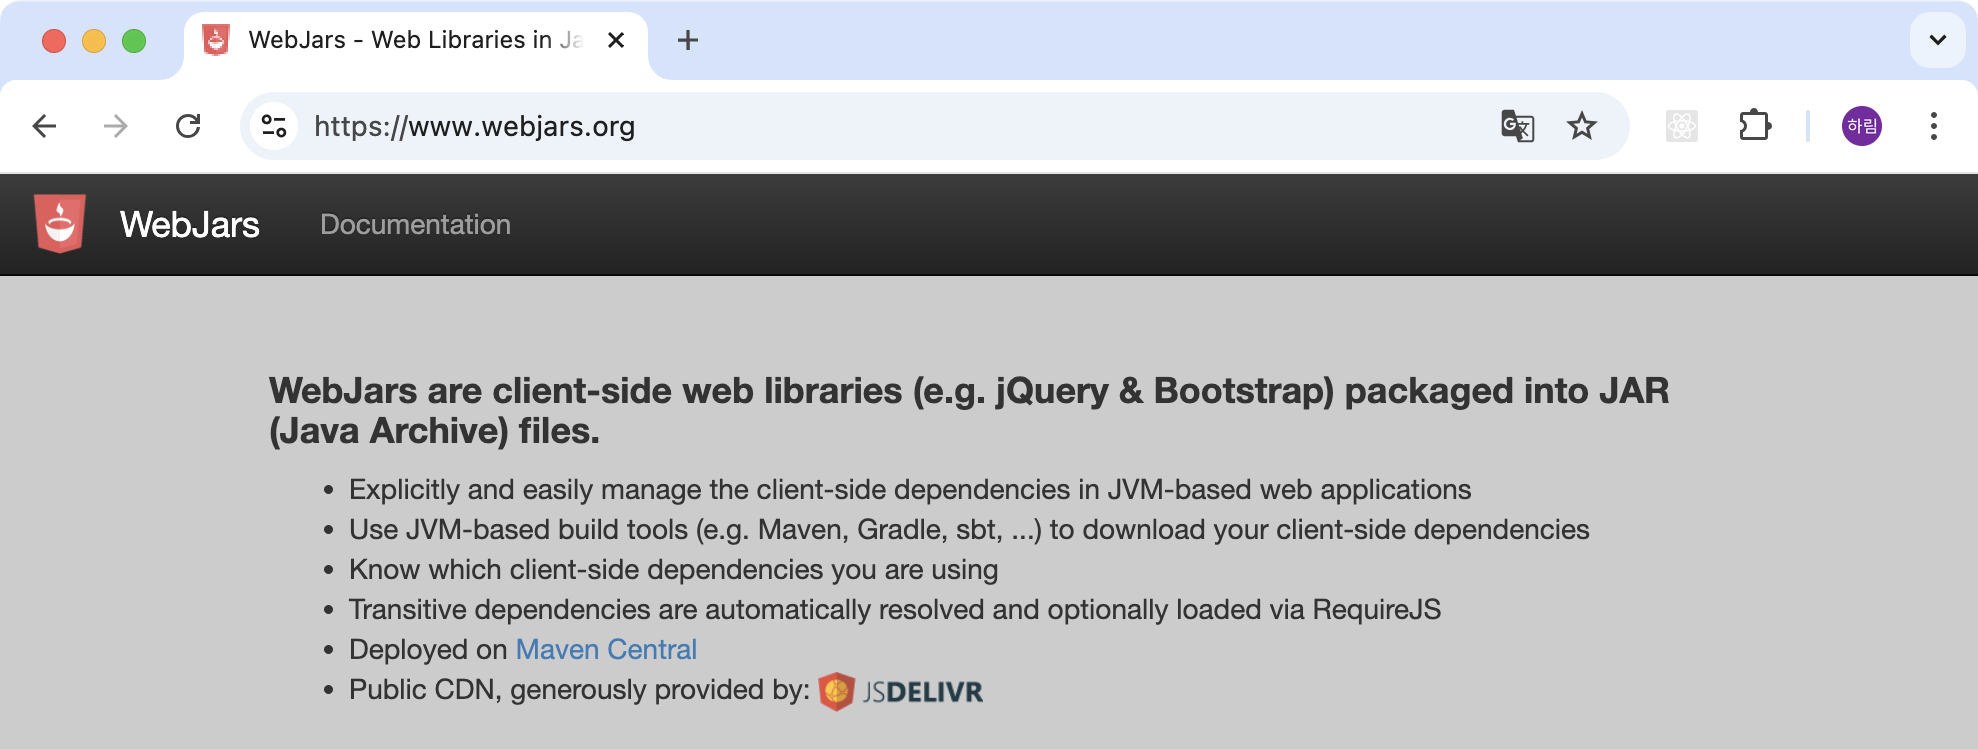Select the WebJars browser tab
Screen dimensions: 1978x749
415,40
